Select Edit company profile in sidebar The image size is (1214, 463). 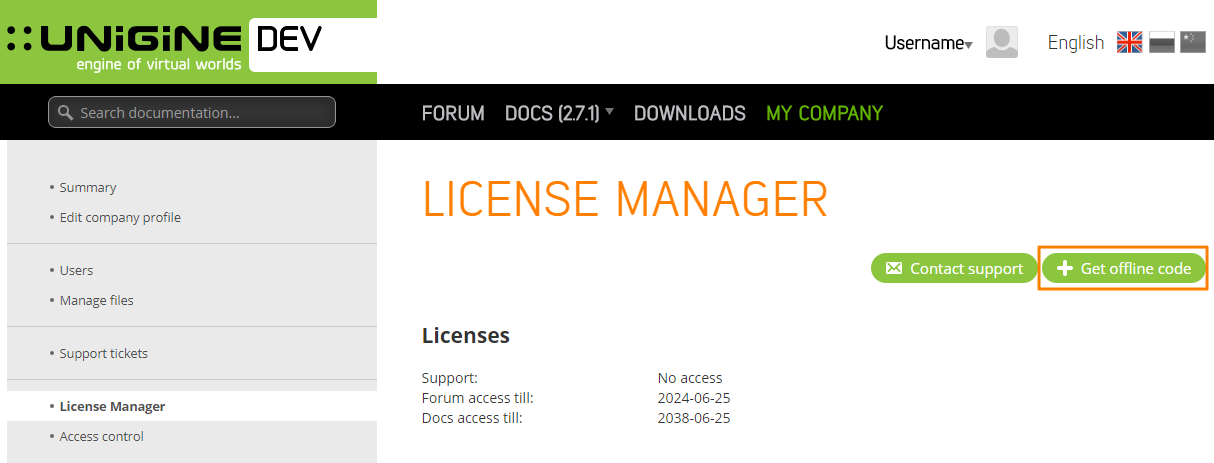pos(120,218)
